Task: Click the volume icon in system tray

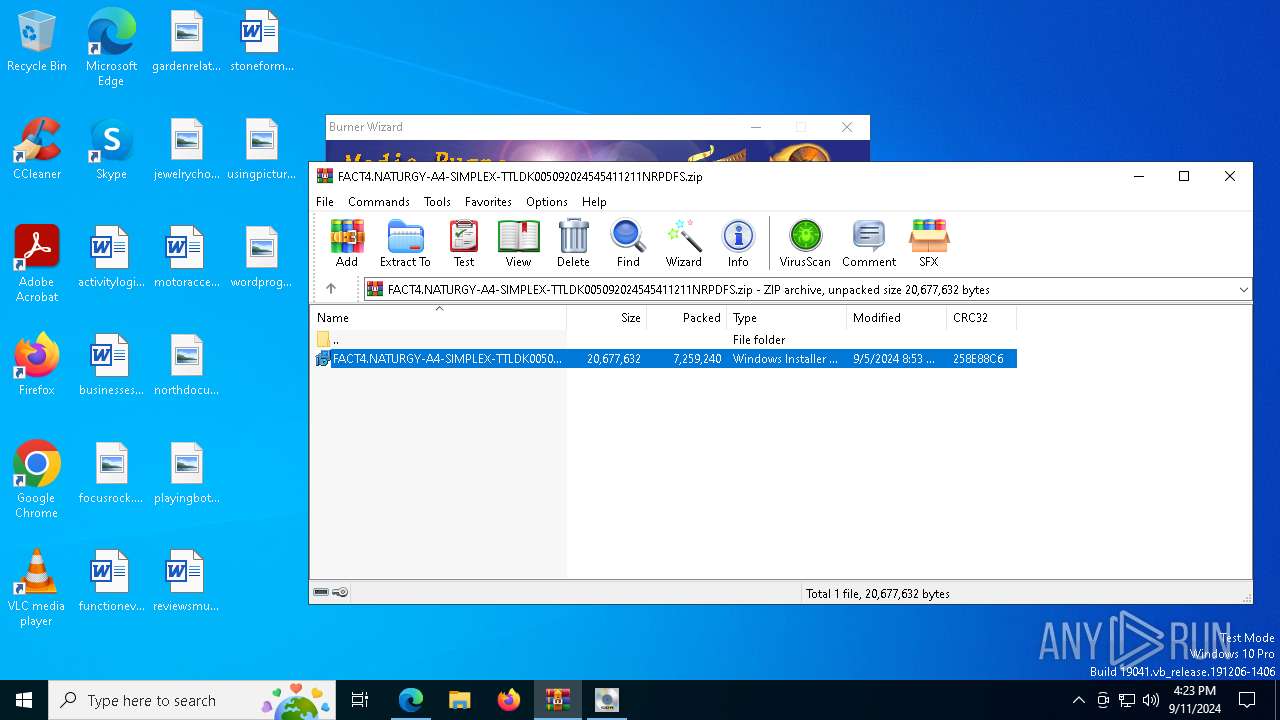Action: click(x=1150, y=700)
